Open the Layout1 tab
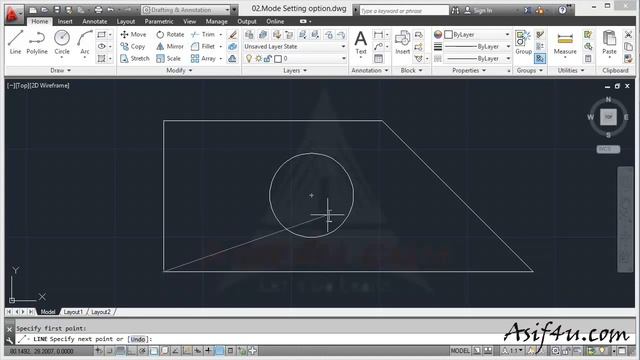Image resolution: width=640 pixels, height=360 pixels. tap(73, 312)
